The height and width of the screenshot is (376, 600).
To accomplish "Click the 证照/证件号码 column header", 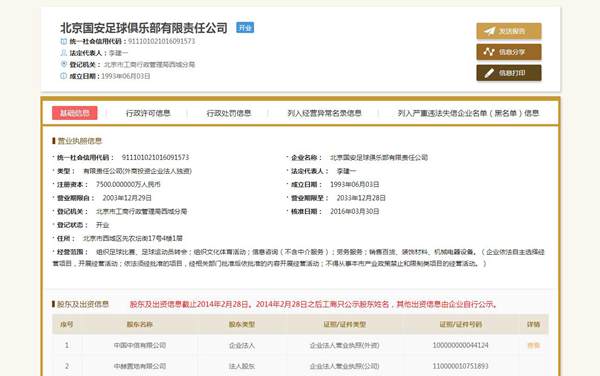I will pyautogui.click(x=461, y=324).
